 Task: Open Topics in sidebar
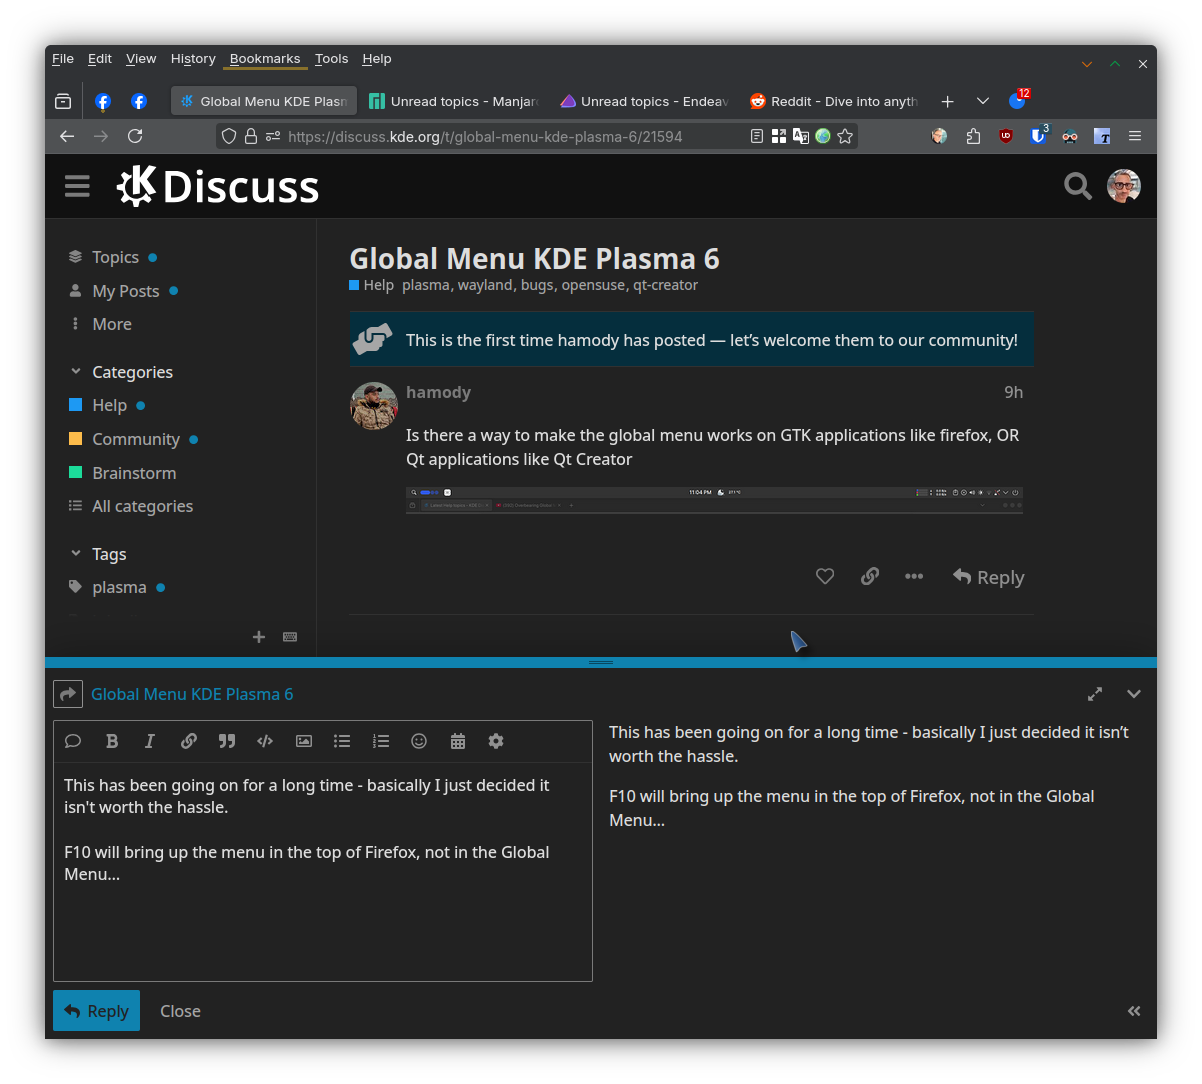[112, 257]
